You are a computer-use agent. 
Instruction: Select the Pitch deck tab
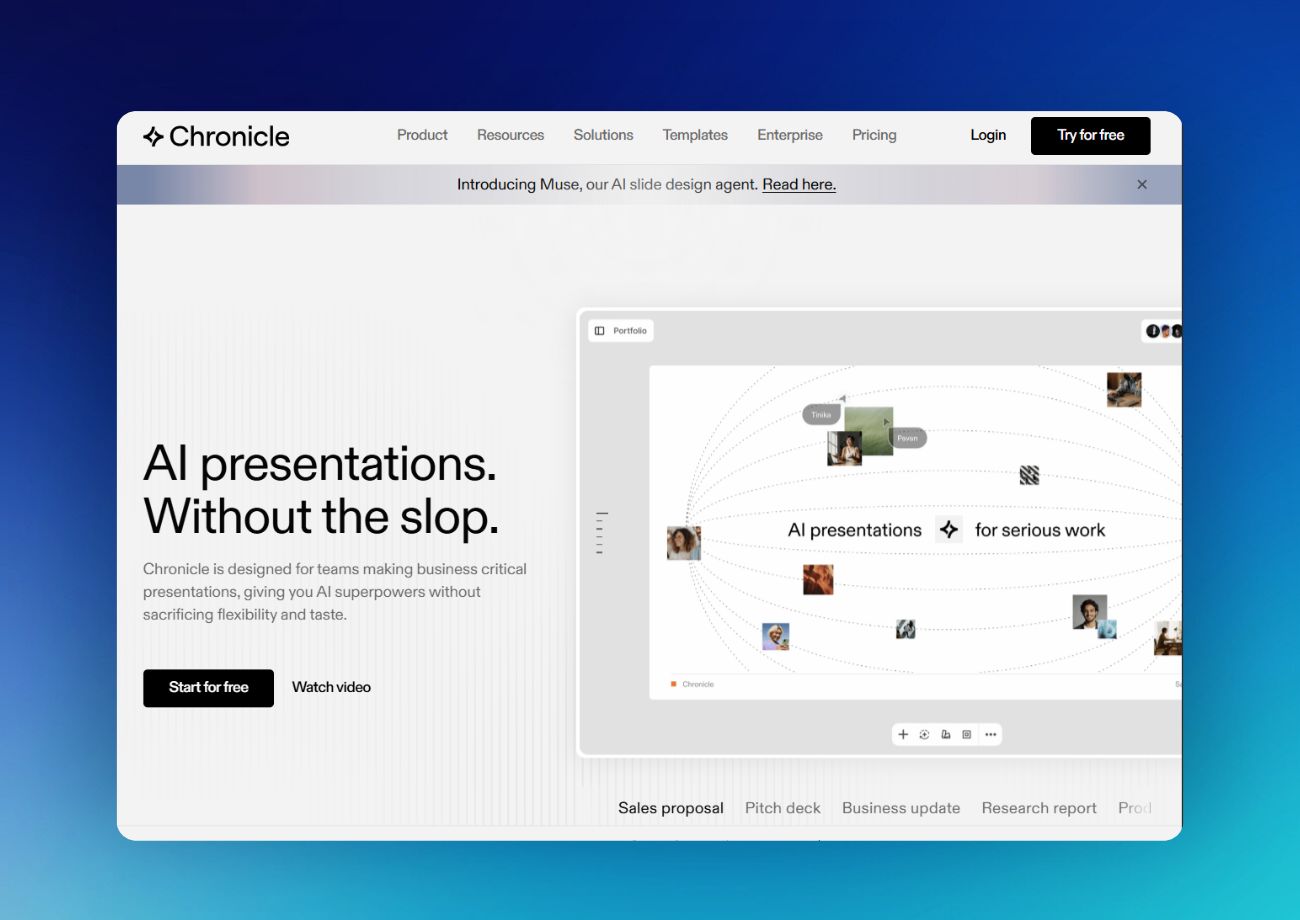click(782, 808)
